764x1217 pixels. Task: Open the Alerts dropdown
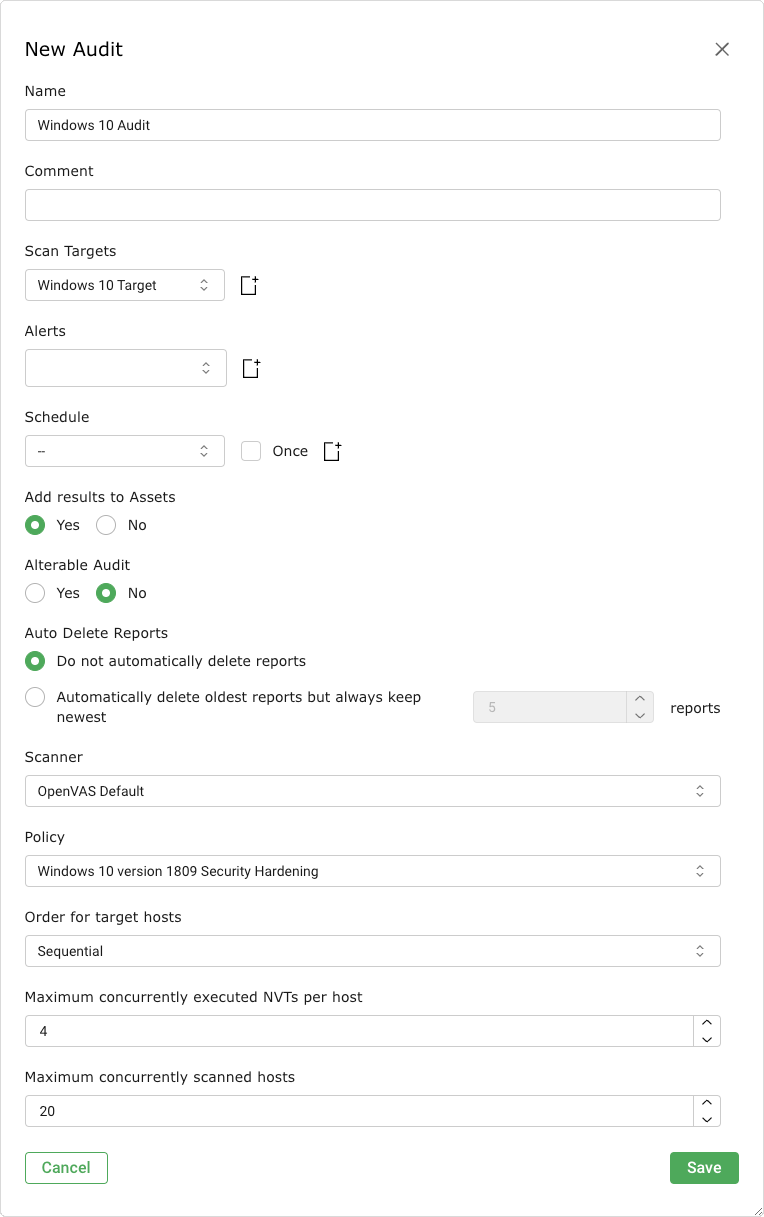(124, 368)
